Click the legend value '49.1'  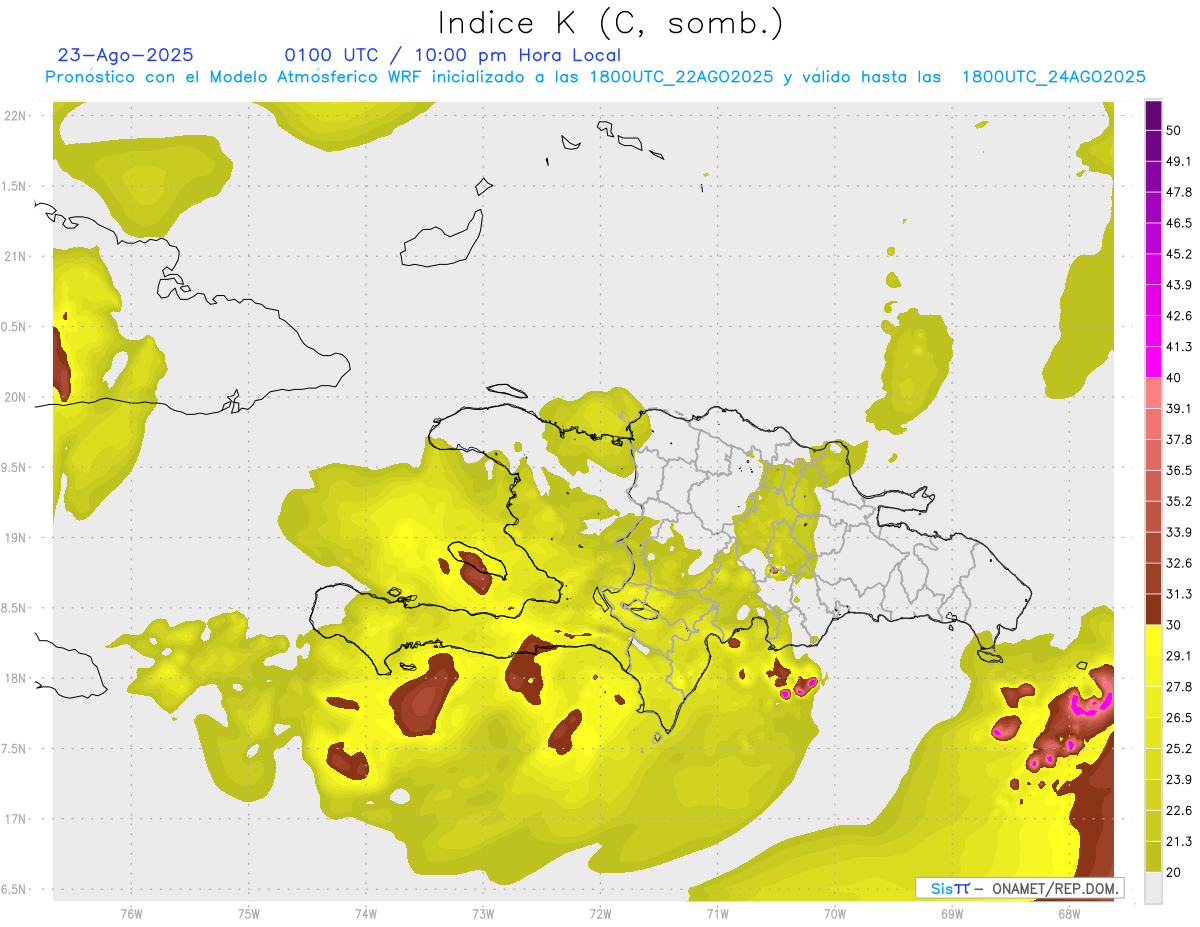pos(1179,161)
